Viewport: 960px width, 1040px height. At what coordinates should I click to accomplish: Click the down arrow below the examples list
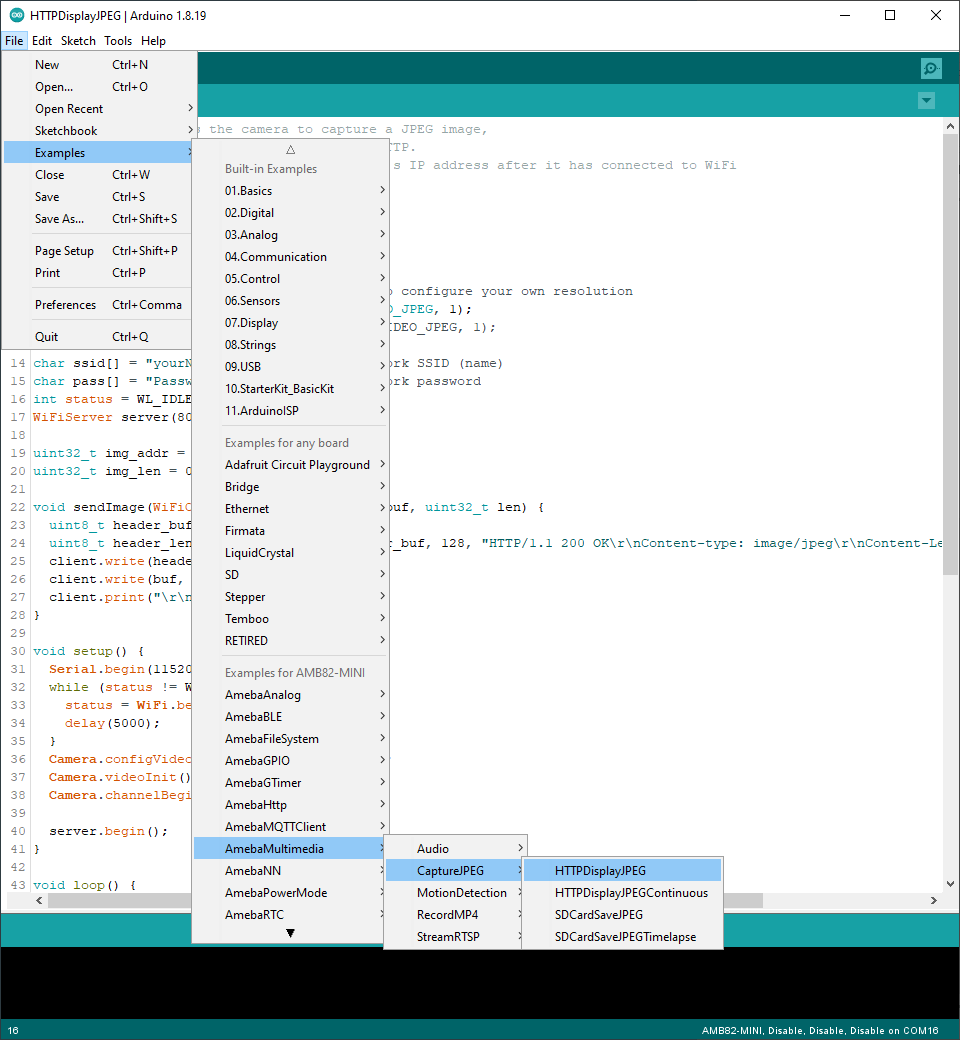(x=291, y=933)
